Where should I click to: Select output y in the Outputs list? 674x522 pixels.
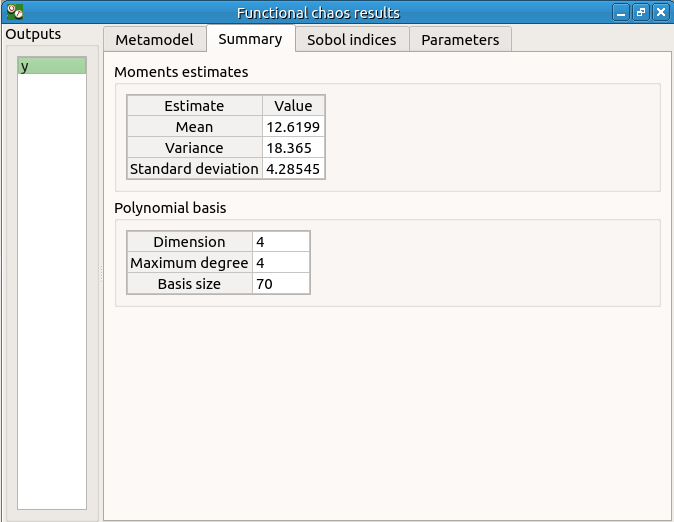click(x=52, y=66)
